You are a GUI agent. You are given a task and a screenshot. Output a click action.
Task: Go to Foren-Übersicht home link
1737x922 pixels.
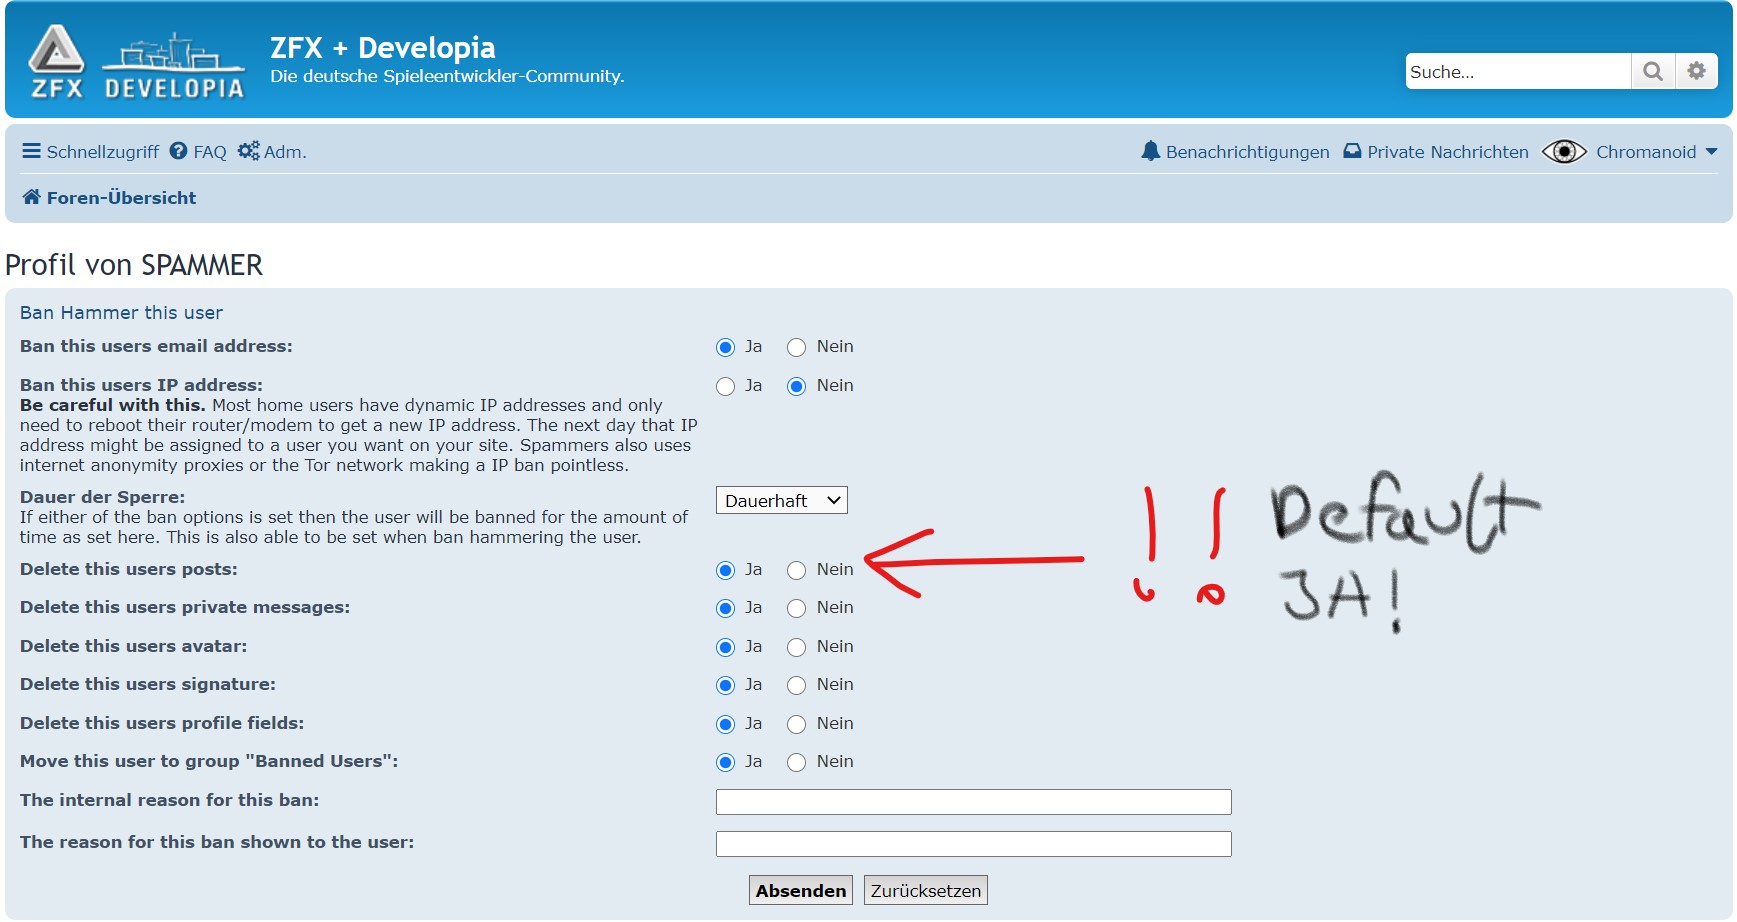110,198
